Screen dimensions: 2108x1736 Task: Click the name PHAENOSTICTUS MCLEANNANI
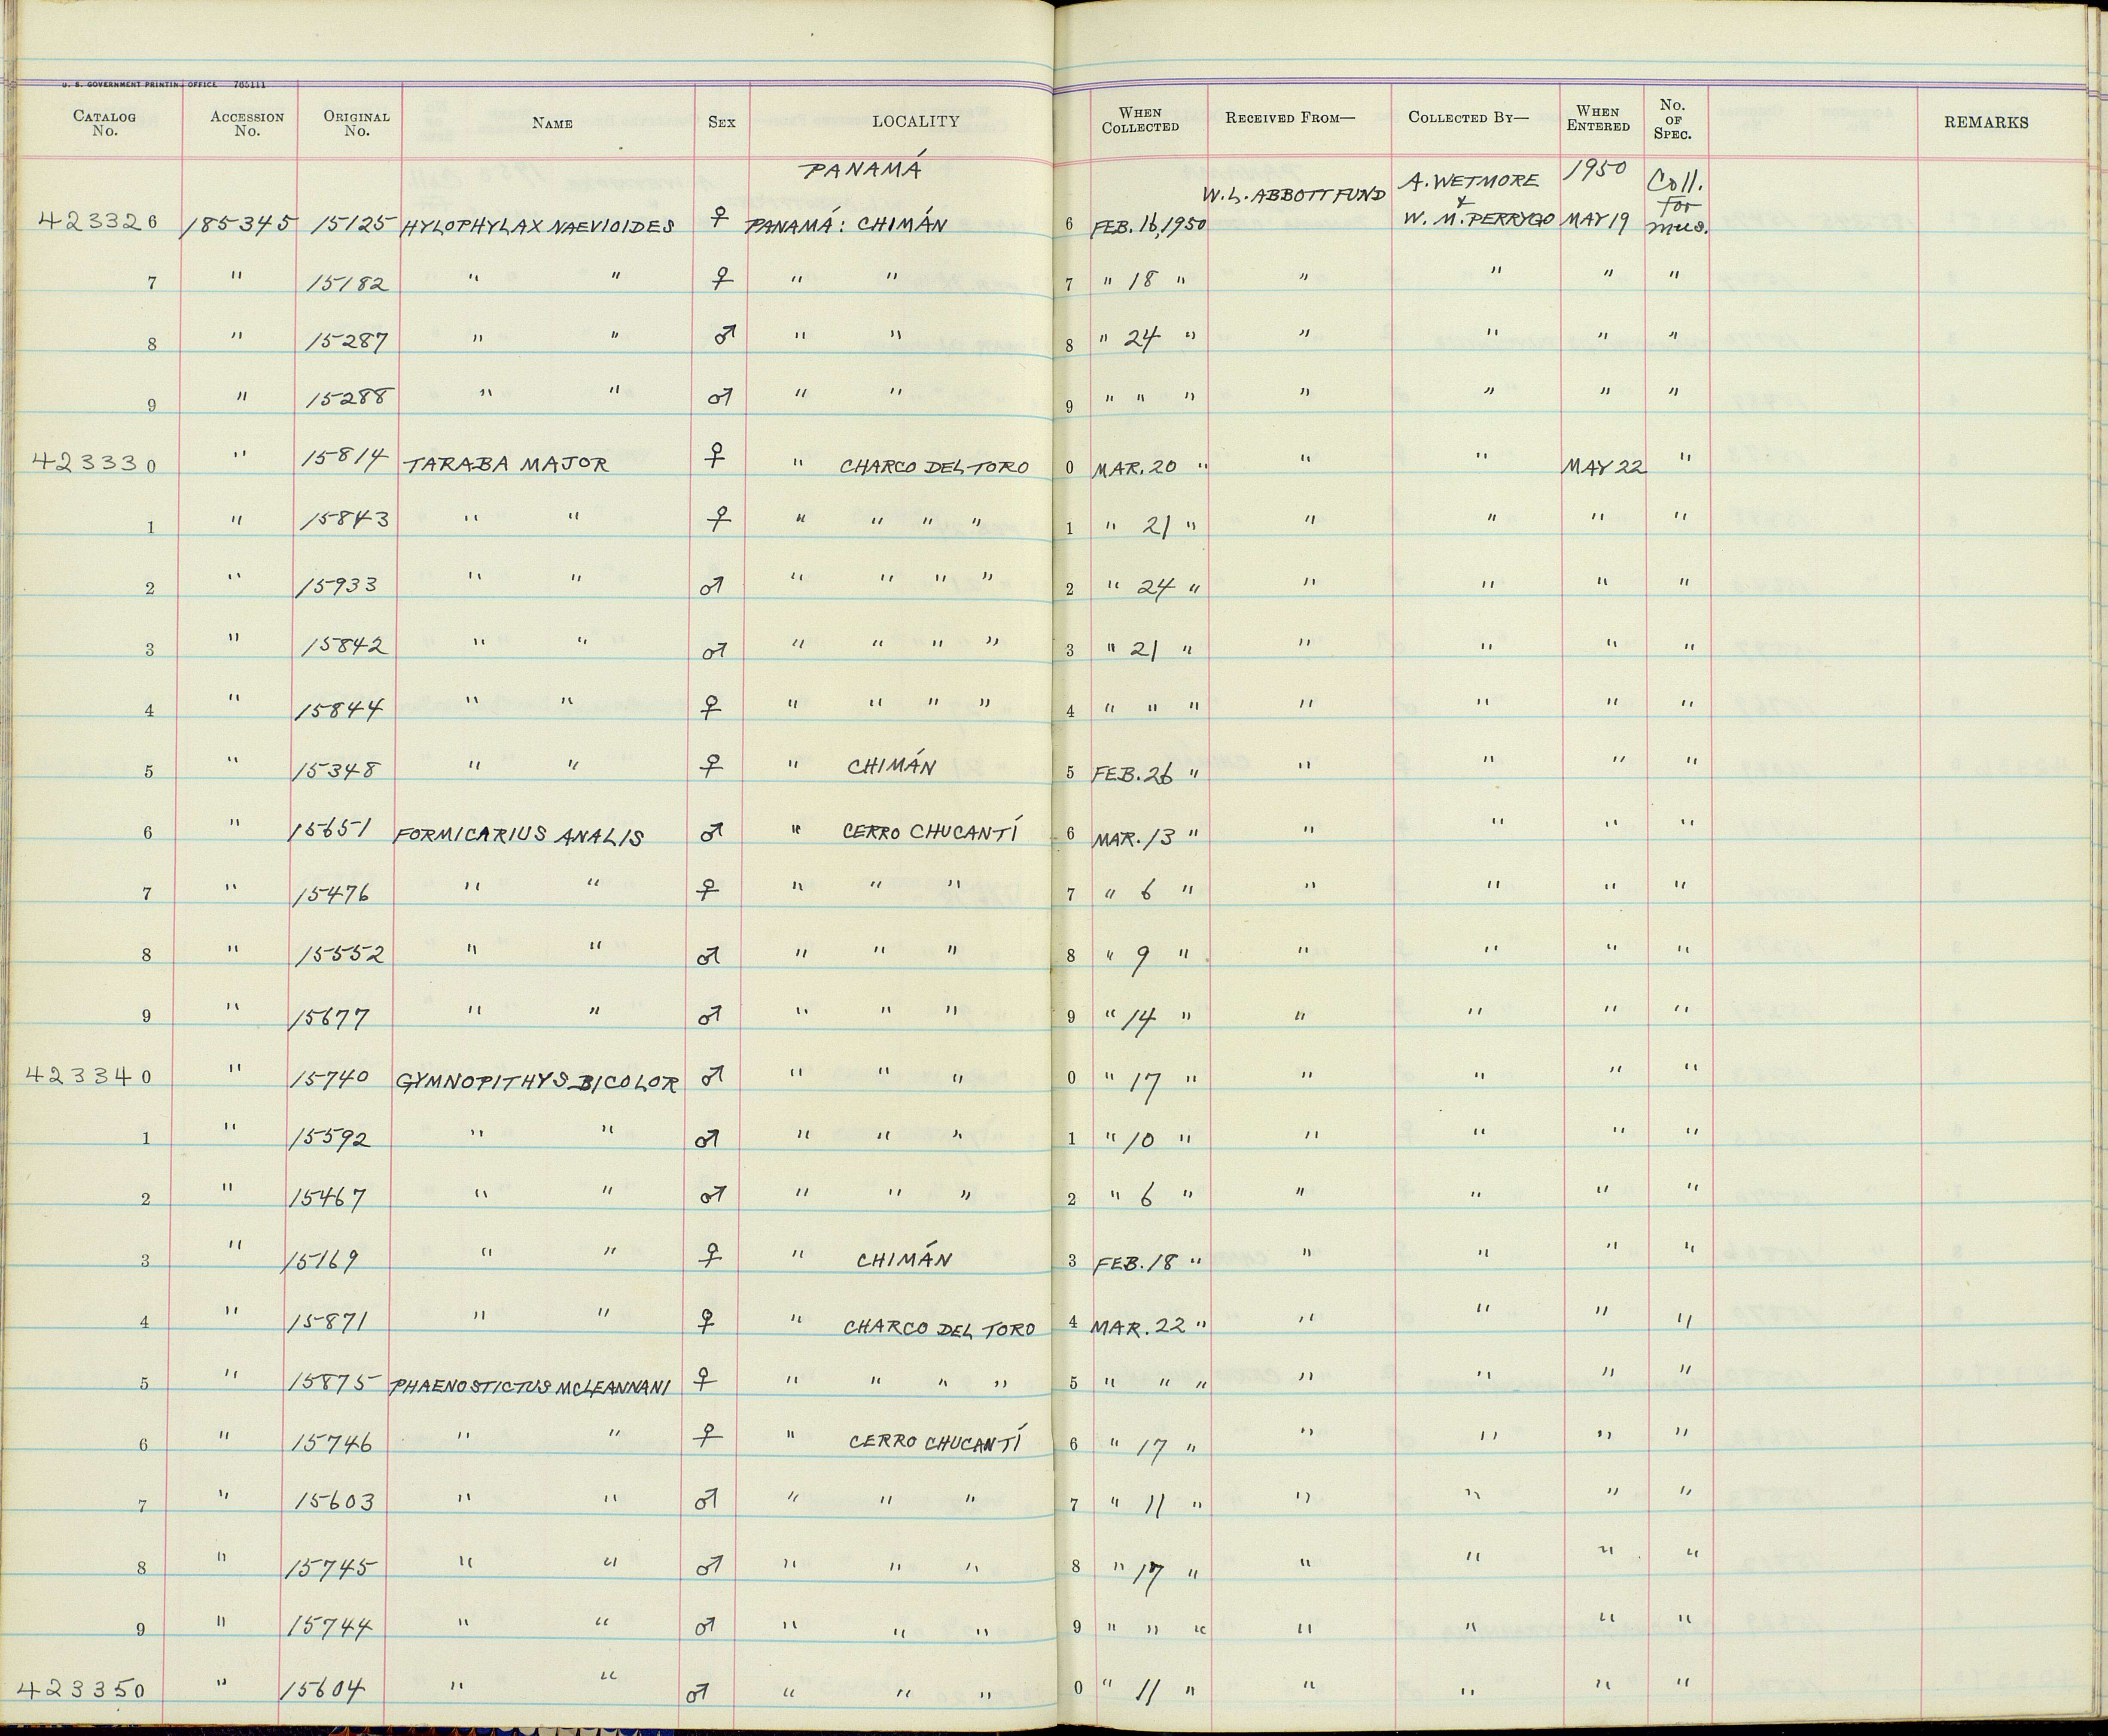529,1386
